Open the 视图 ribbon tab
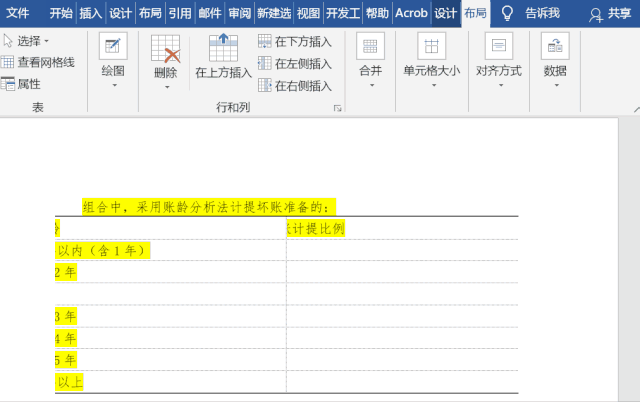Screen dimensions: 640x402 tap(308, 13)
